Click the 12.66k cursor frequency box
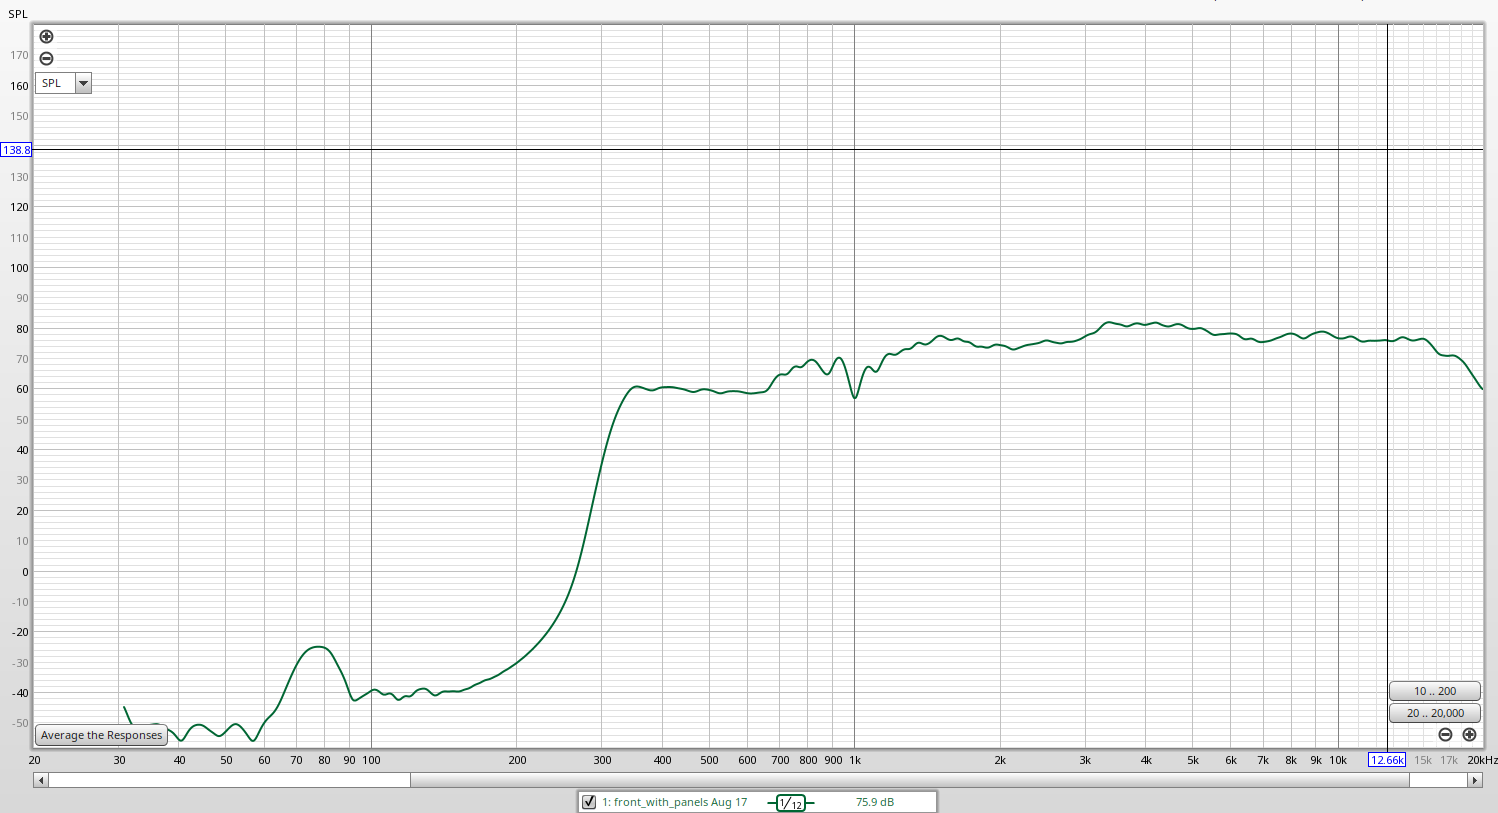 point(1387,760)
